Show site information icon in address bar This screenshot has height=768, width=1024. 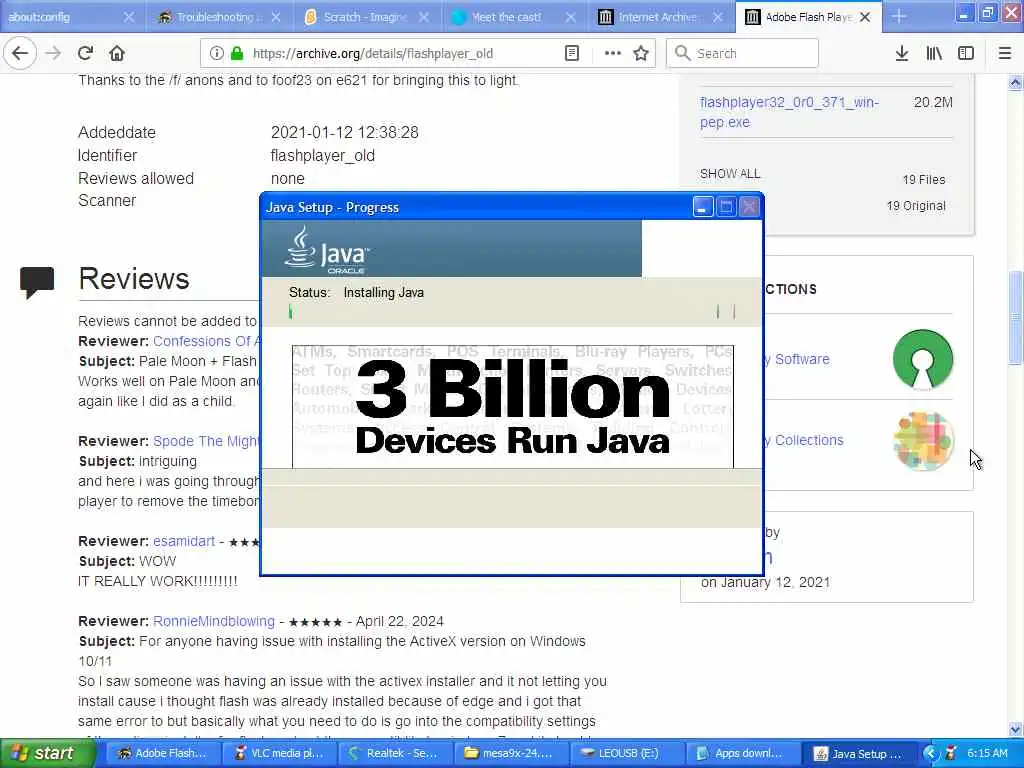(216, 53)
